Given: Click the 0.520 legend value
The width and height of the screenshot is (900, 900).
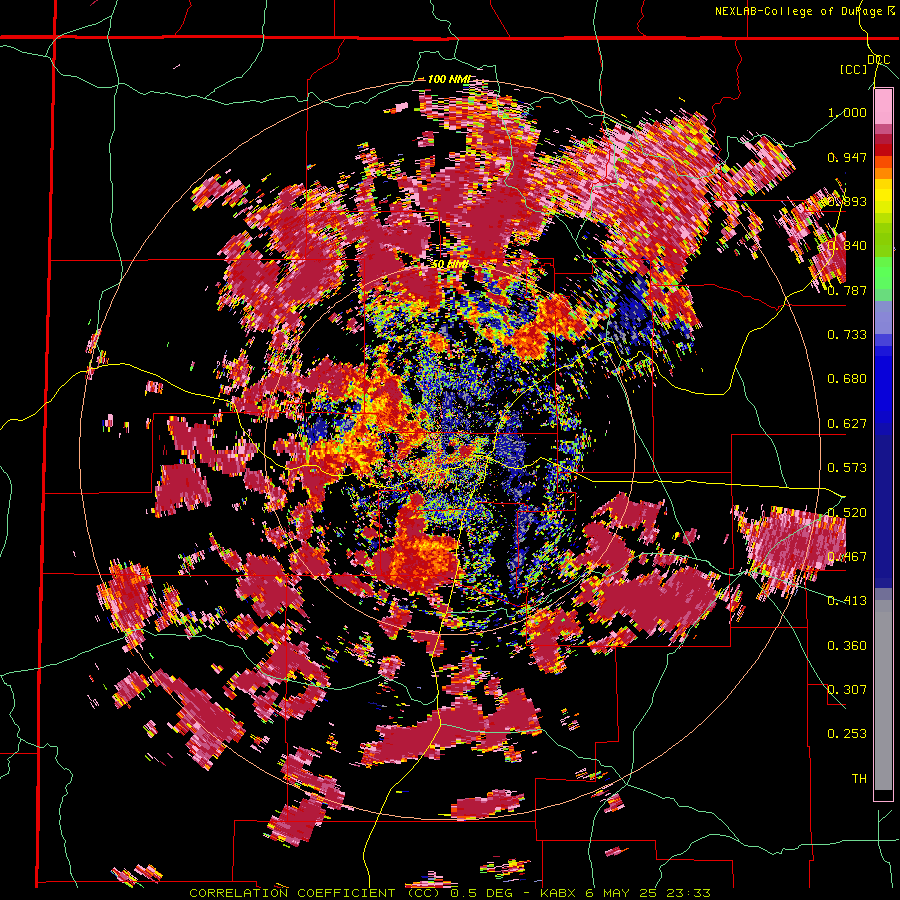Looking at the screenshot, I should click(x=847, y=513).
